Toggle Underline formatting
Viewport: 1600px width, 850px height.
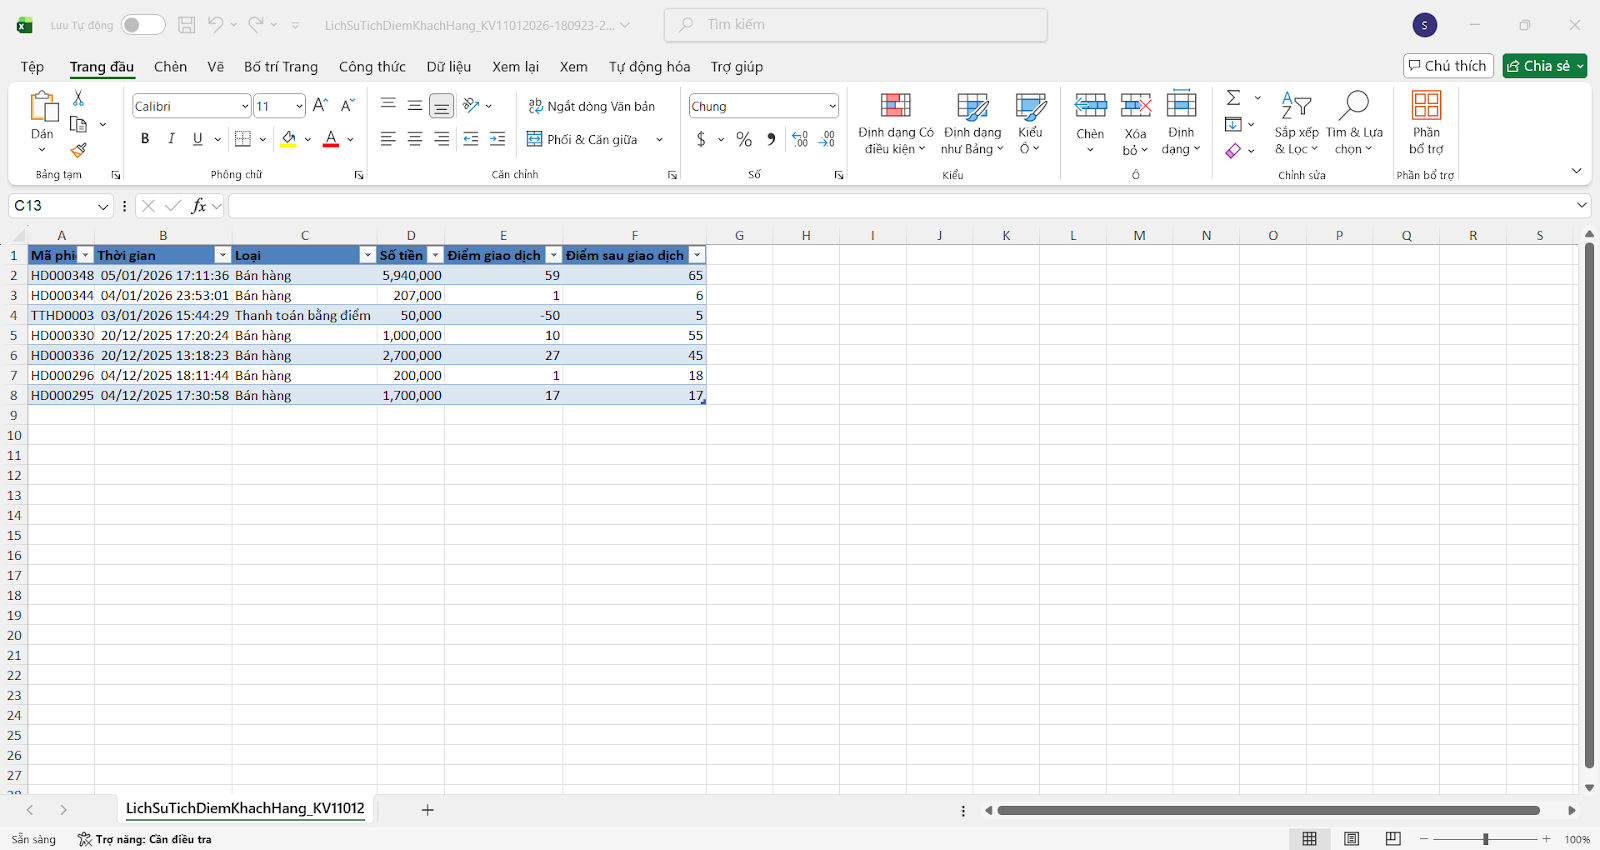pos(197,139)
